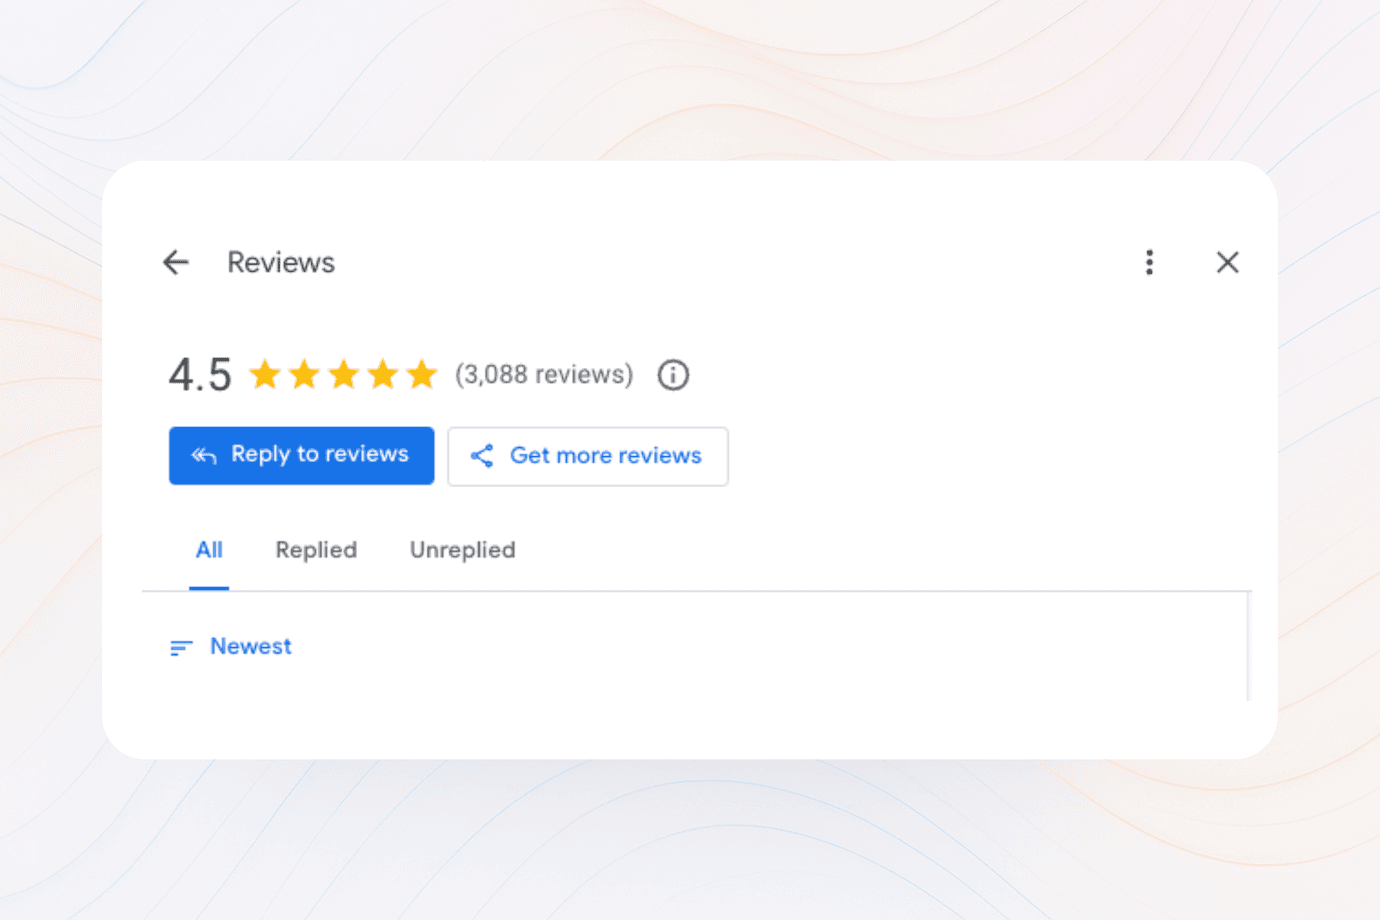Click the sort lines icon beside Newest
Viewport: 1380px width, 920px height.
click(x=181, y=648)
